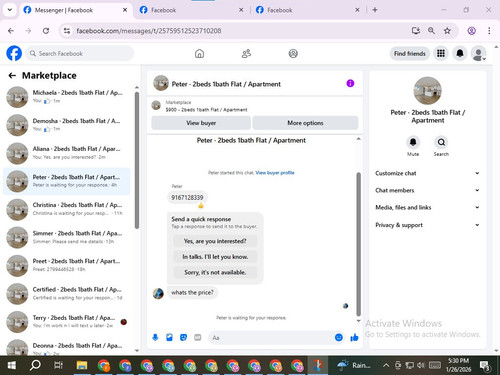Screen dimensions: 500x375
Task: Open the tab search dropdown arrow
Action: (x=10, y=10)
